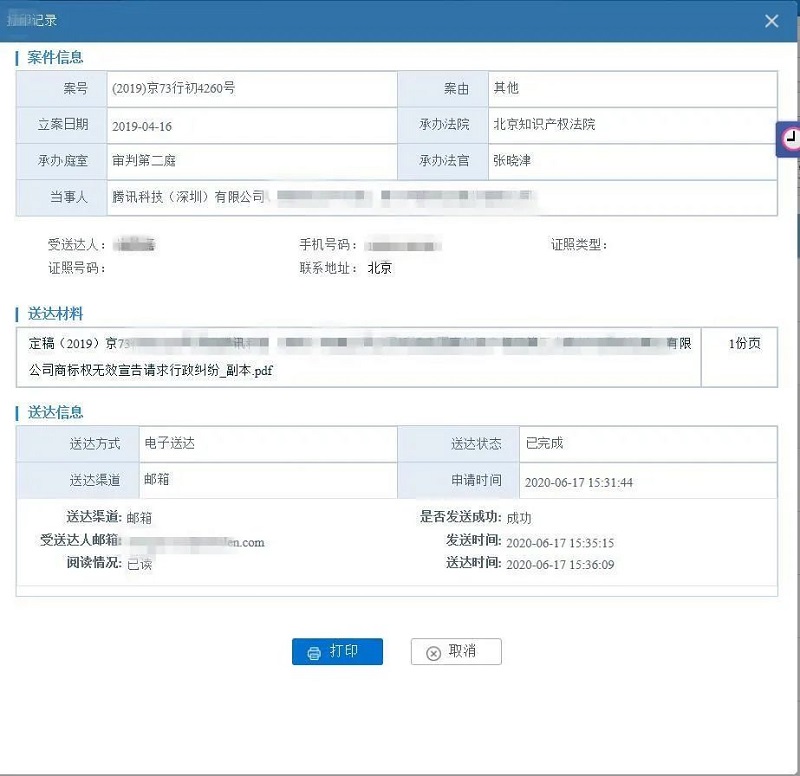Select the court name 北京知识产权法院
800x776 pixels.
click(x=544, y=125)
